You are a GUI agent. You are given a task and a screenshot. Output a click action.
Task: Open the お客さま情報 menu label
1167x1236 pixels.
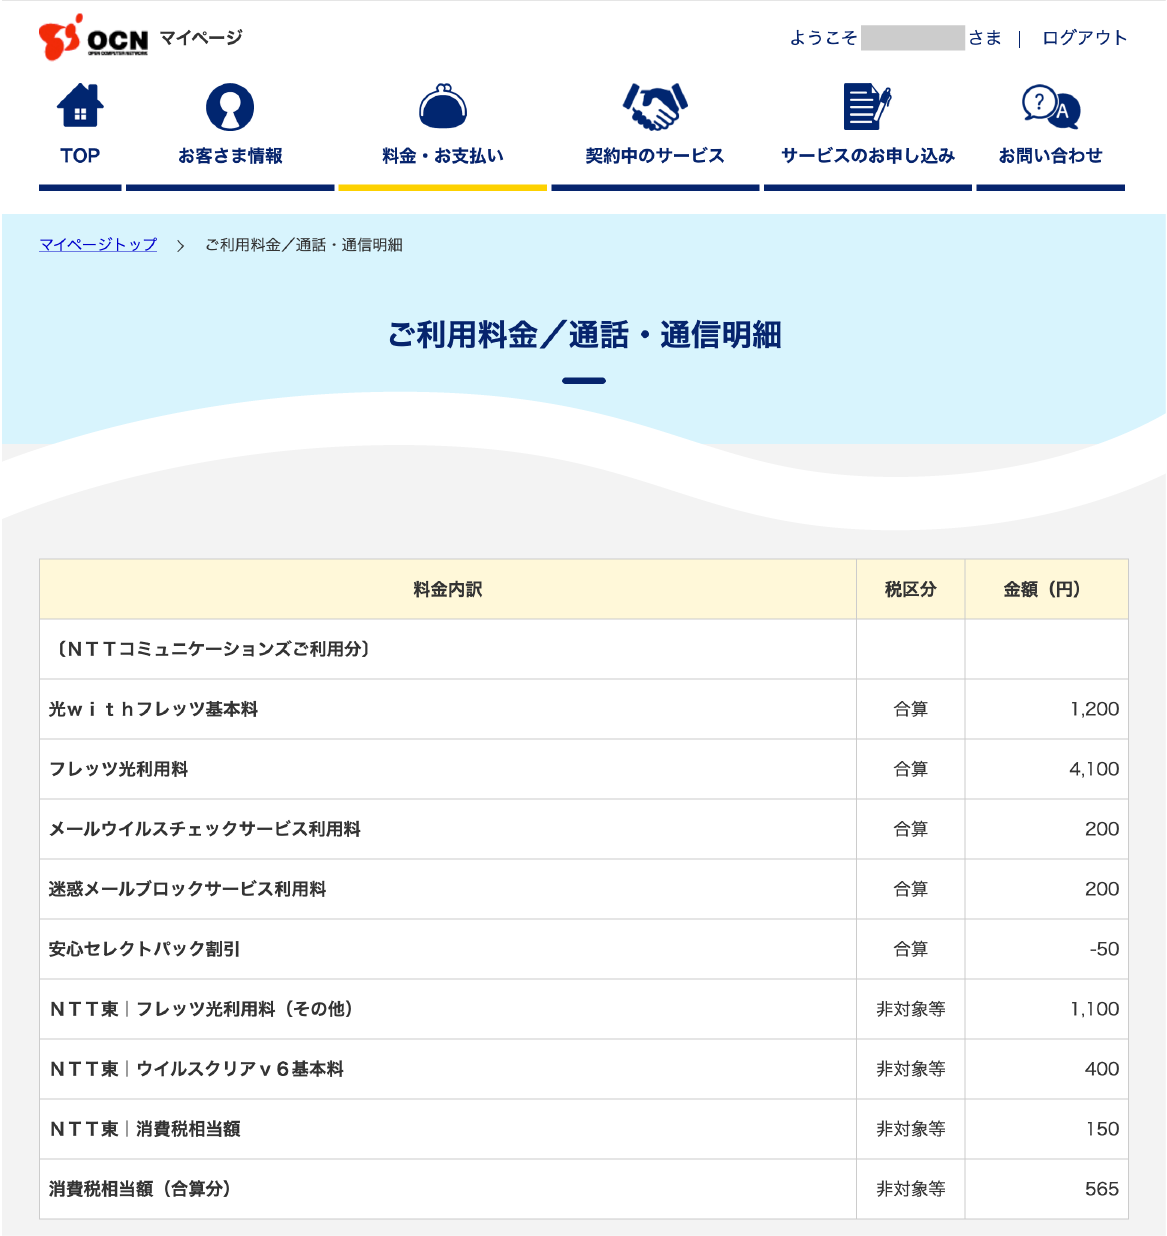point(230,156)
